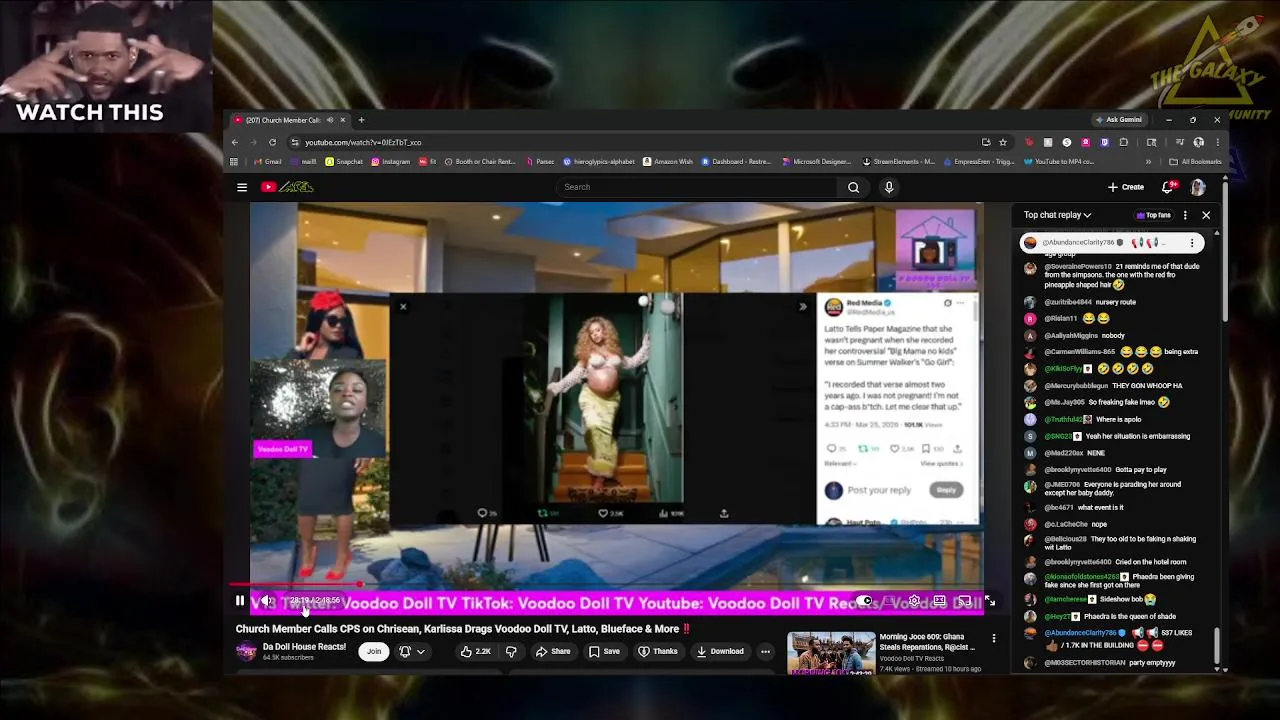Expand notification bell dropdown for channel

(412, 651)
